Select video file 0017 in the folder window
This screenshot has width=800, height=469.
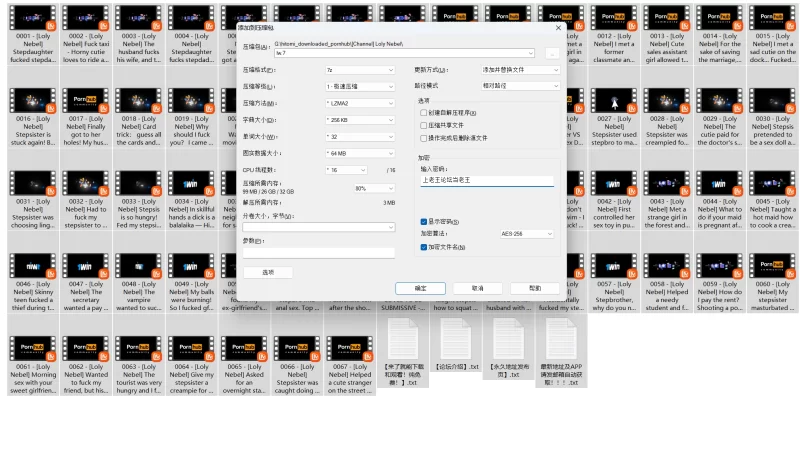click(86, 117)
